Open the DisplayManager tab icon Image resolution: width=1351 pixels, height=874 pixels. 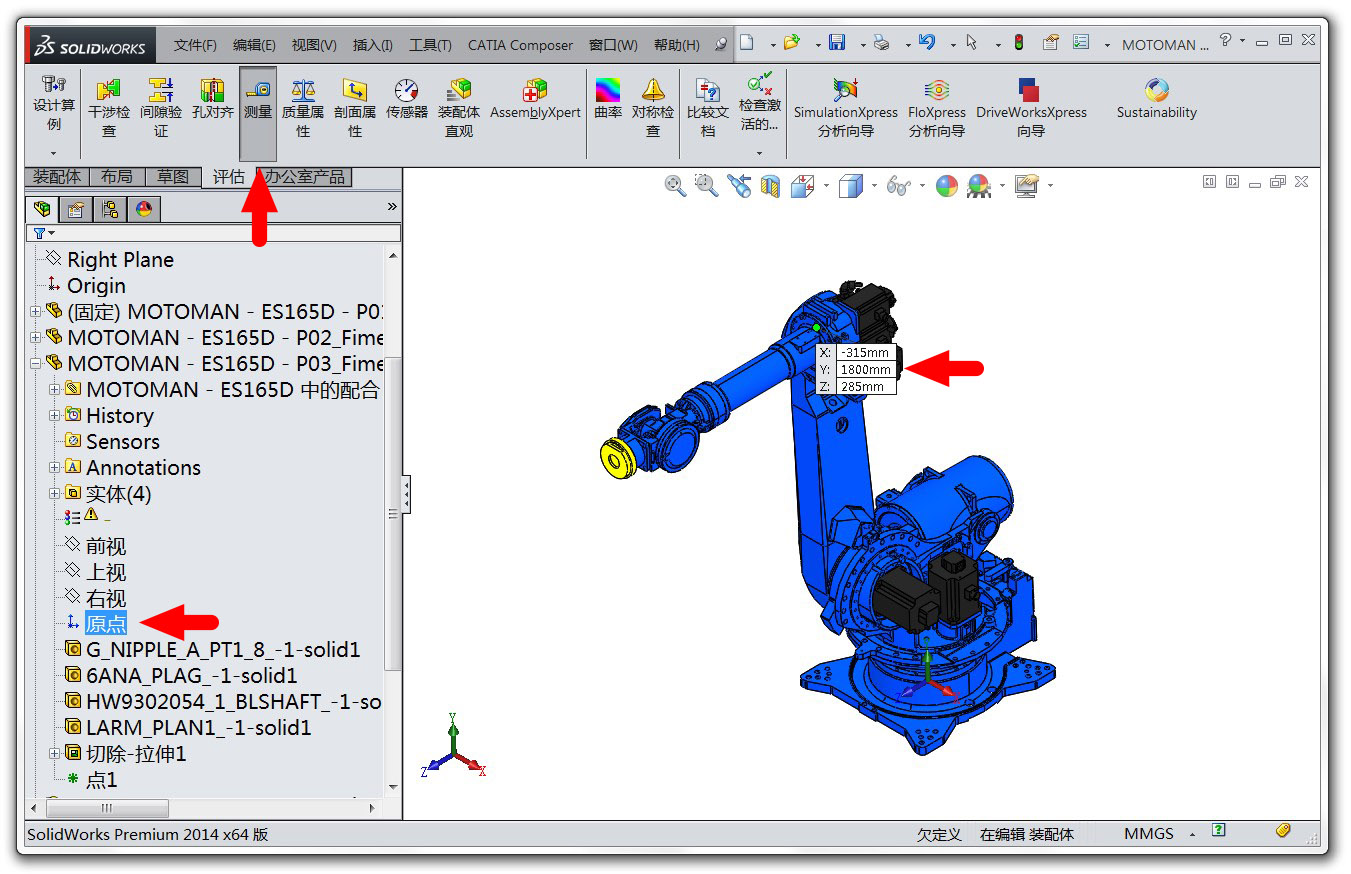coord(143,209)
